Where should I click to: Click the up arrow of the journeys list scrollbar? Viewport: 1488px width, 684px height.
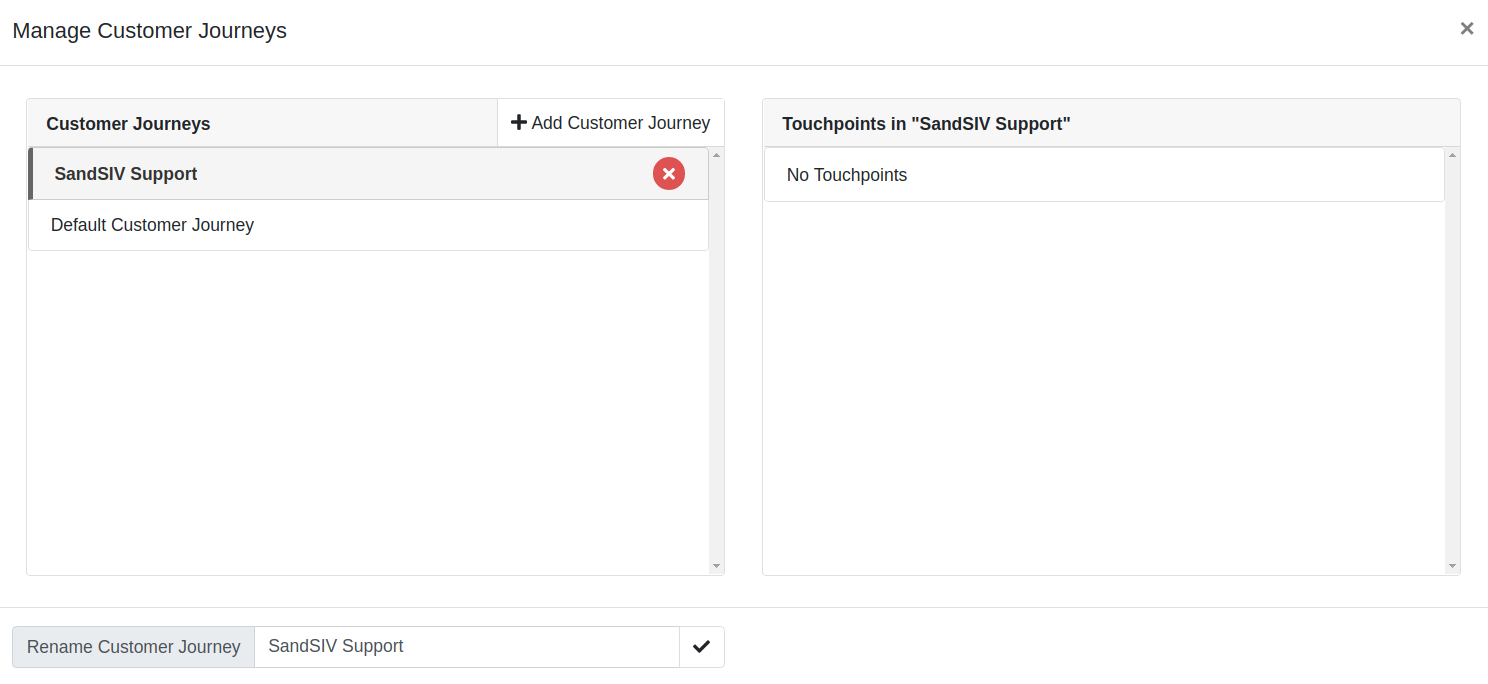(x=716, y=155)
